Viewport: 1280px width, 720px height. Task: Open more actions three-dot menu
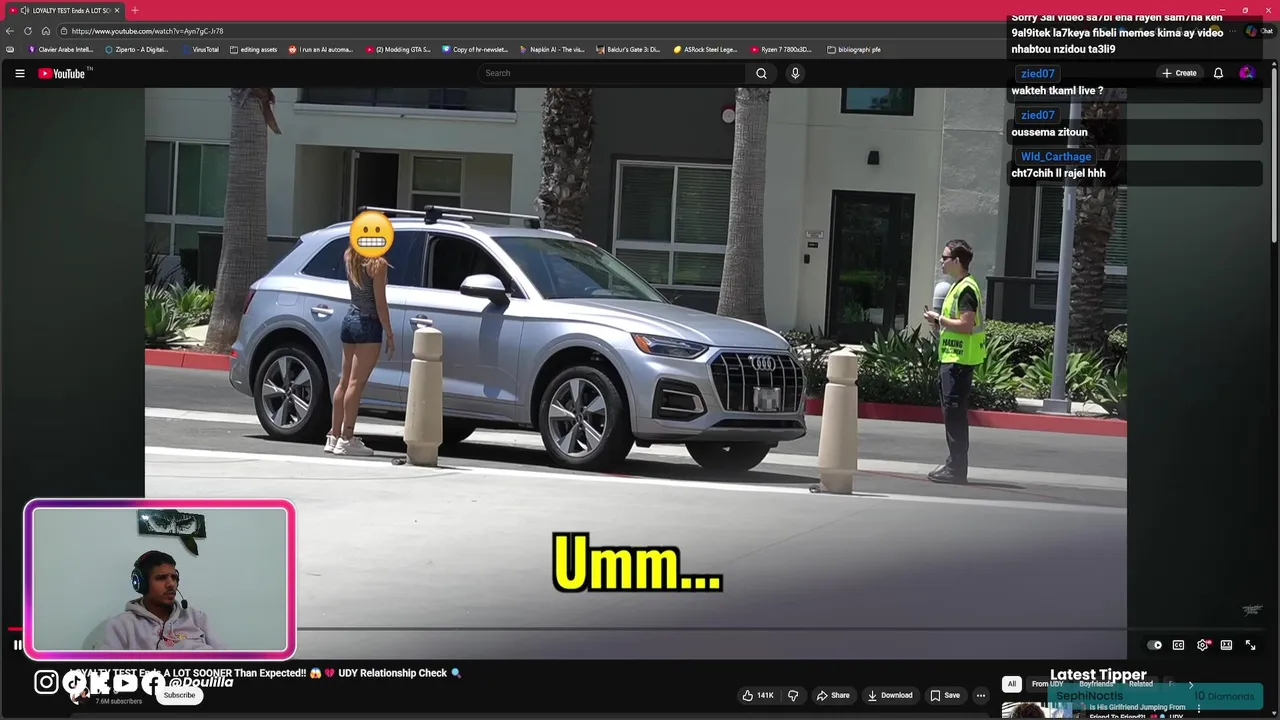point(981,695)
